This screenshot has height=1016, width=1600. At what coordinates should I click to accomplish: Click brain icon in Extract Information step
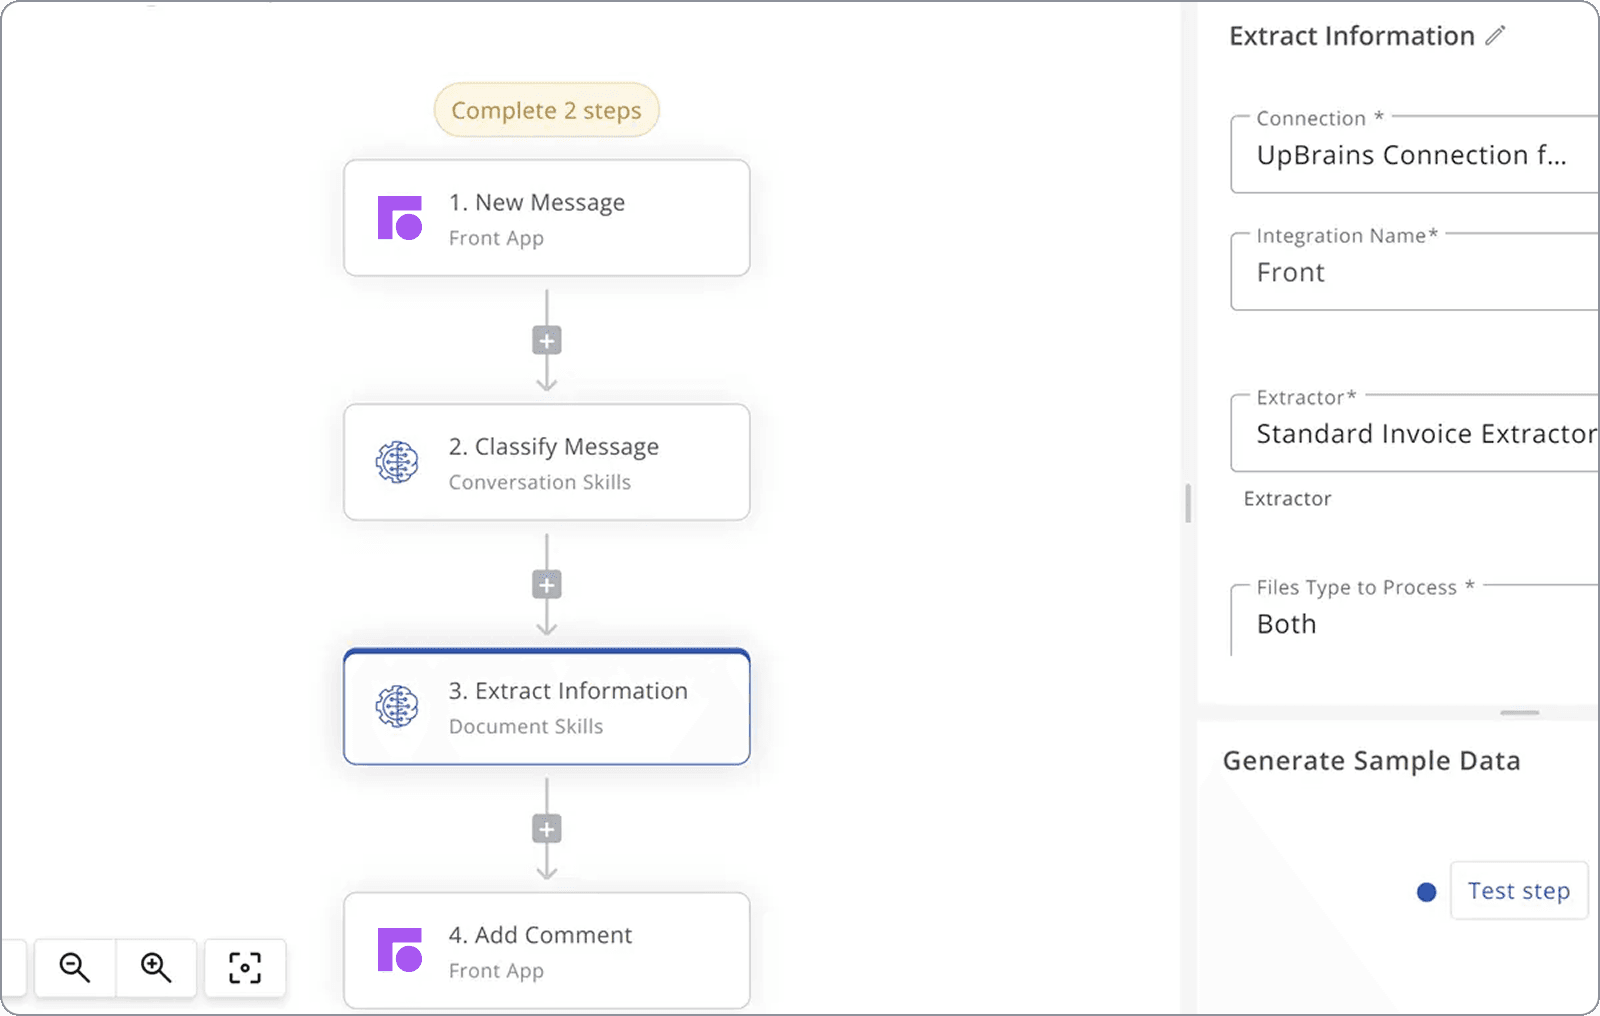point(397,707)
